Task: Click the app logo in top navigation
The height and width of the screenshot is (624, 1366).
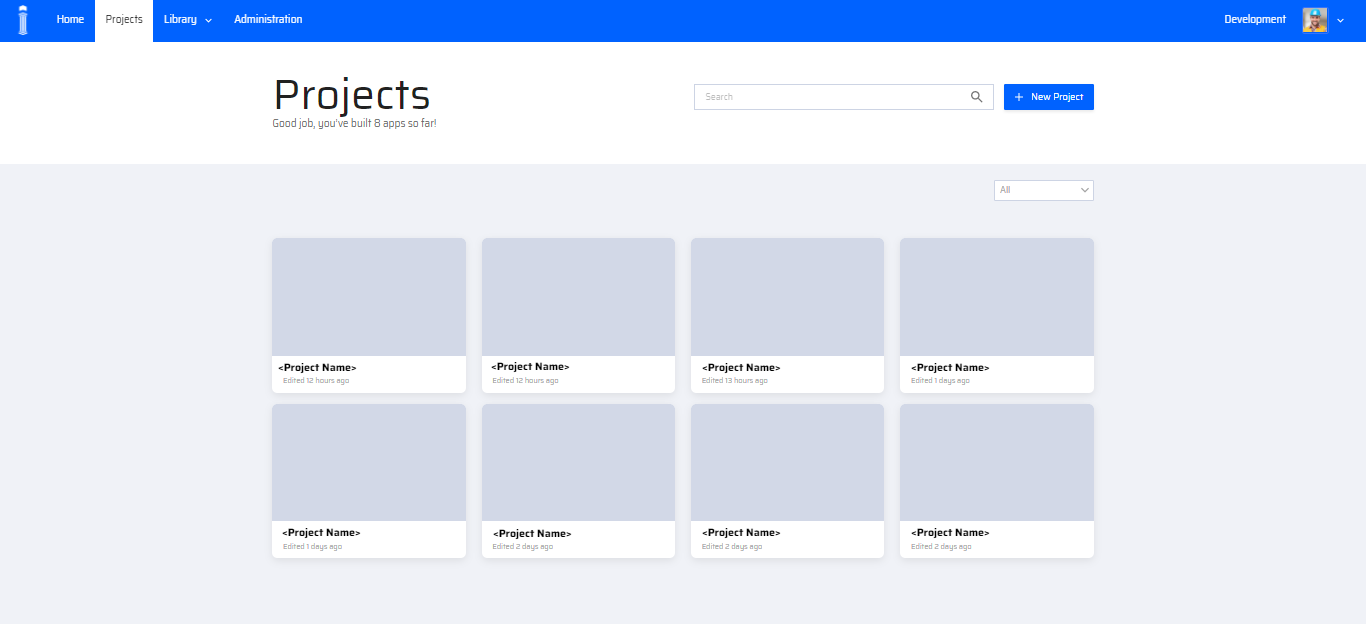Action: click(23, 20)
